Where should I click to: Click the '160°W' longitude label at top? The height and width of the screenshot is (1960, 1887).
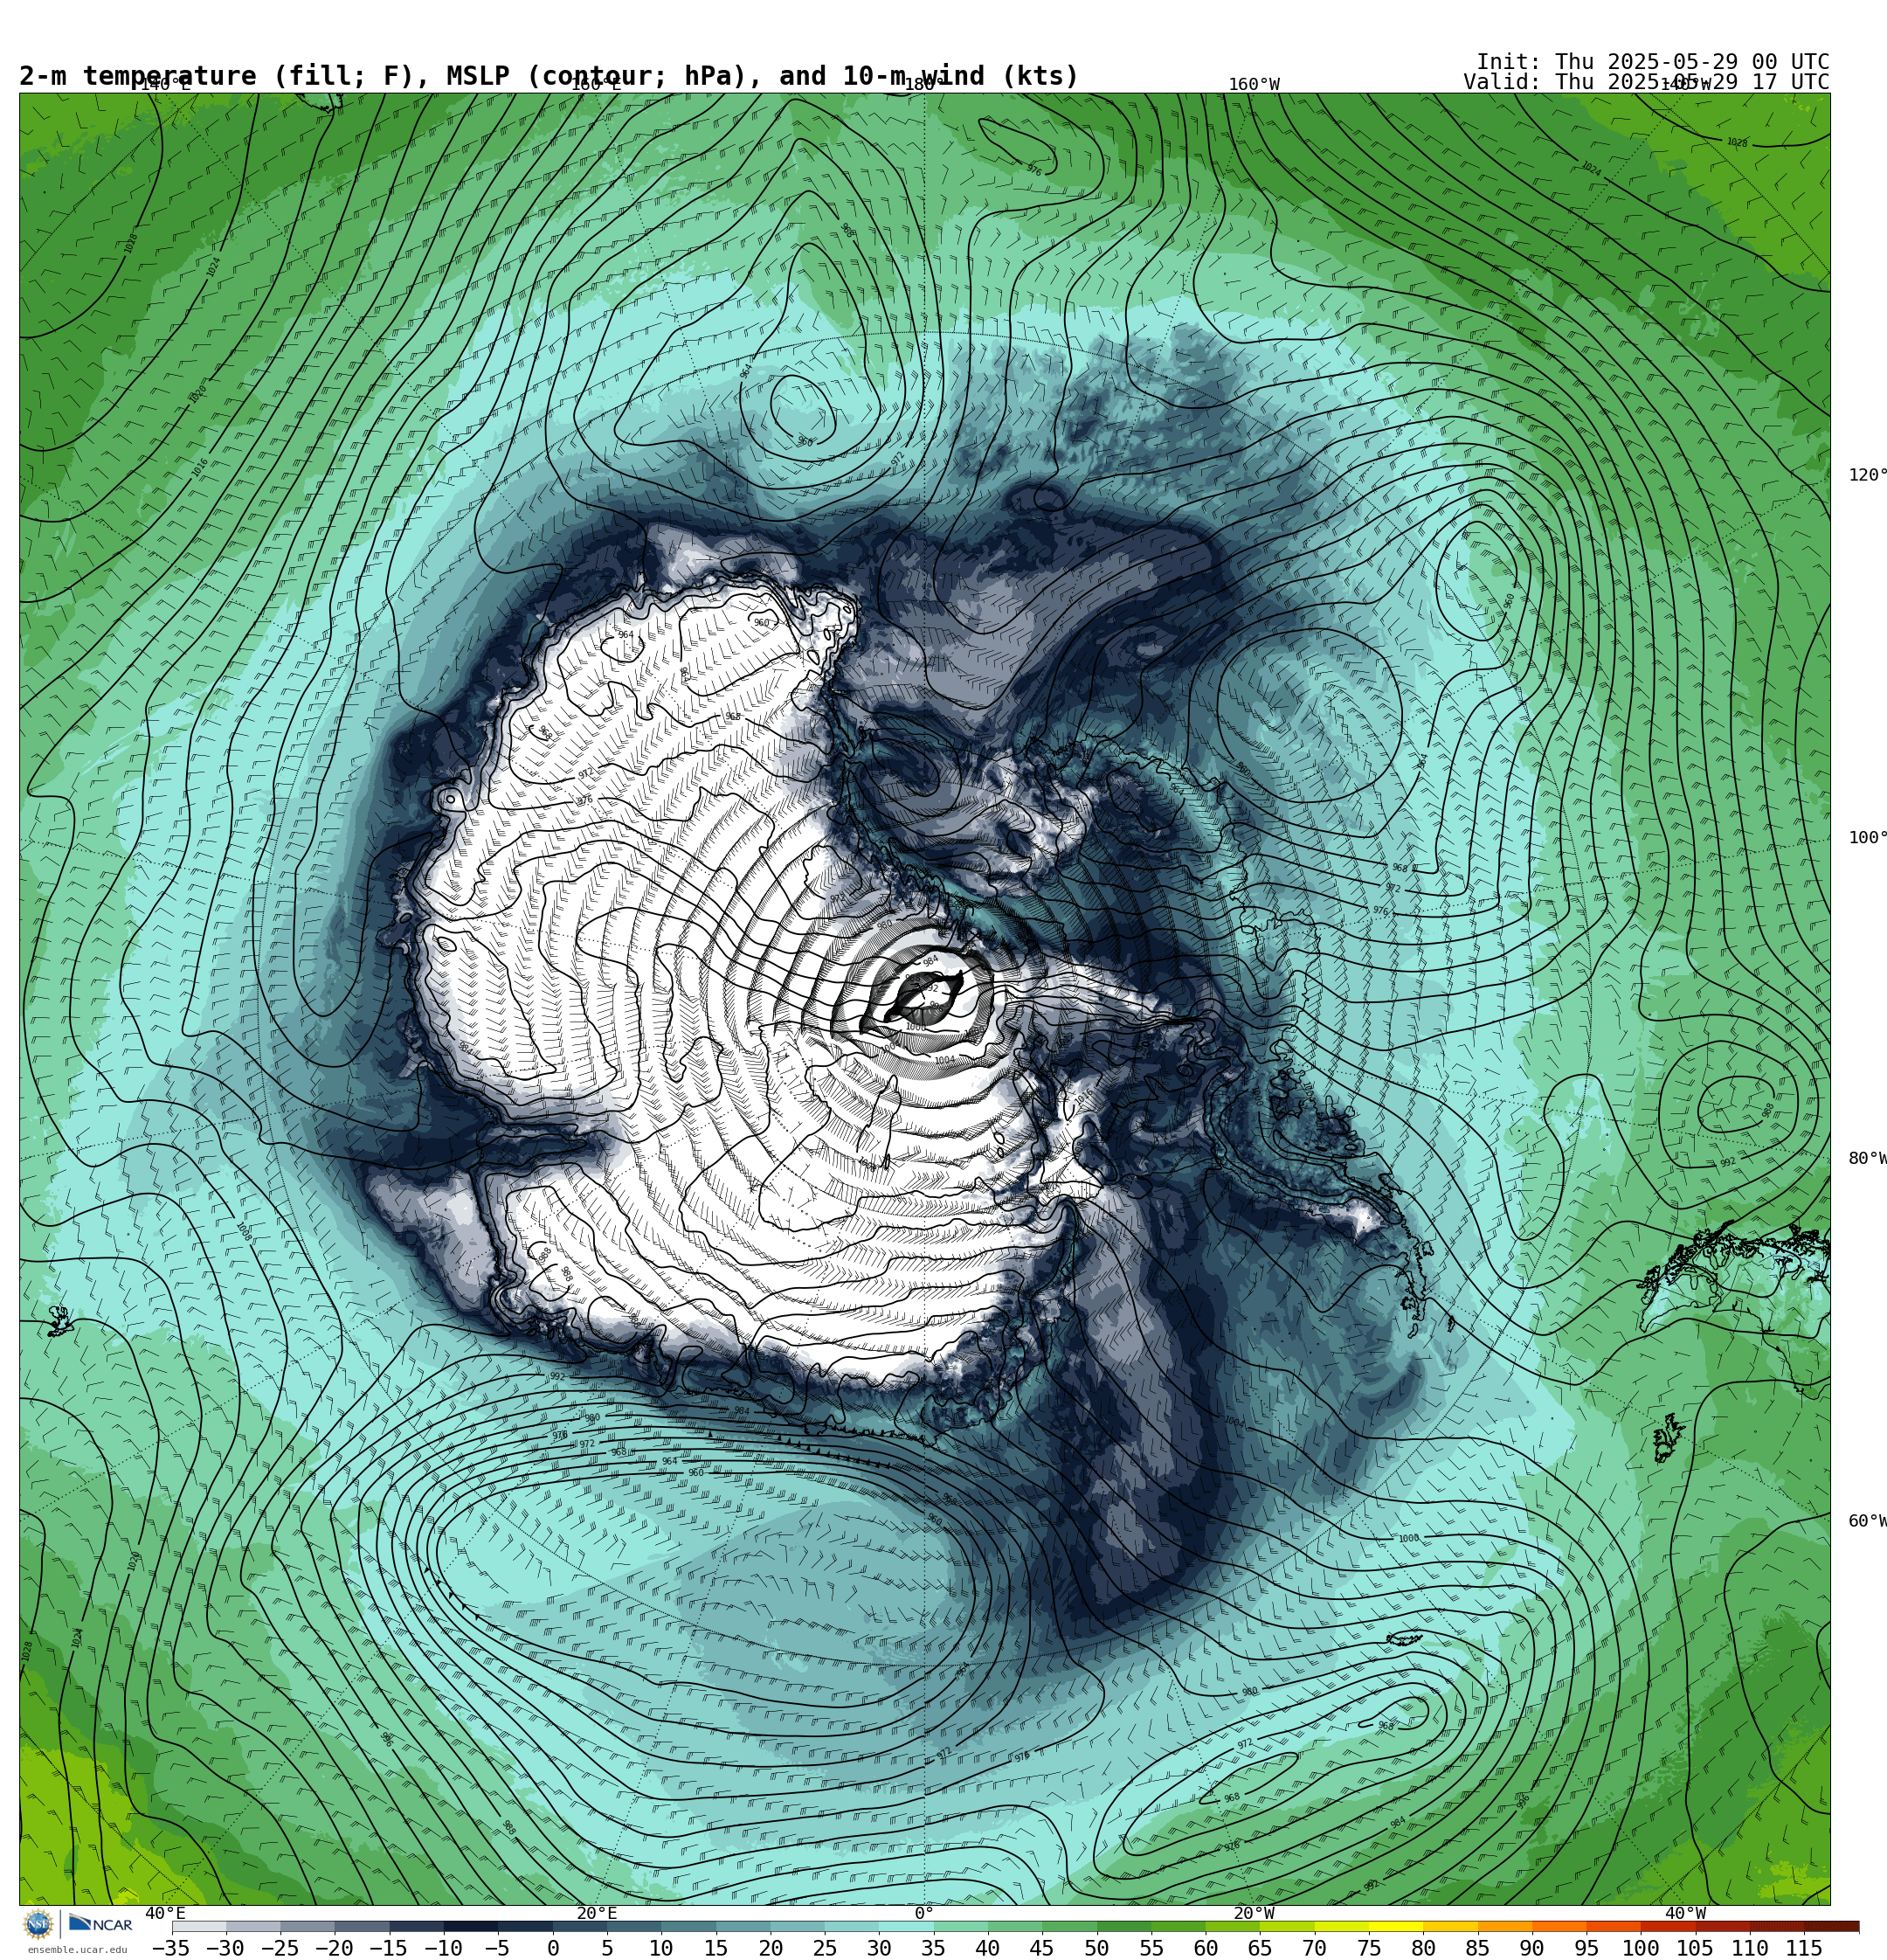1254,85
